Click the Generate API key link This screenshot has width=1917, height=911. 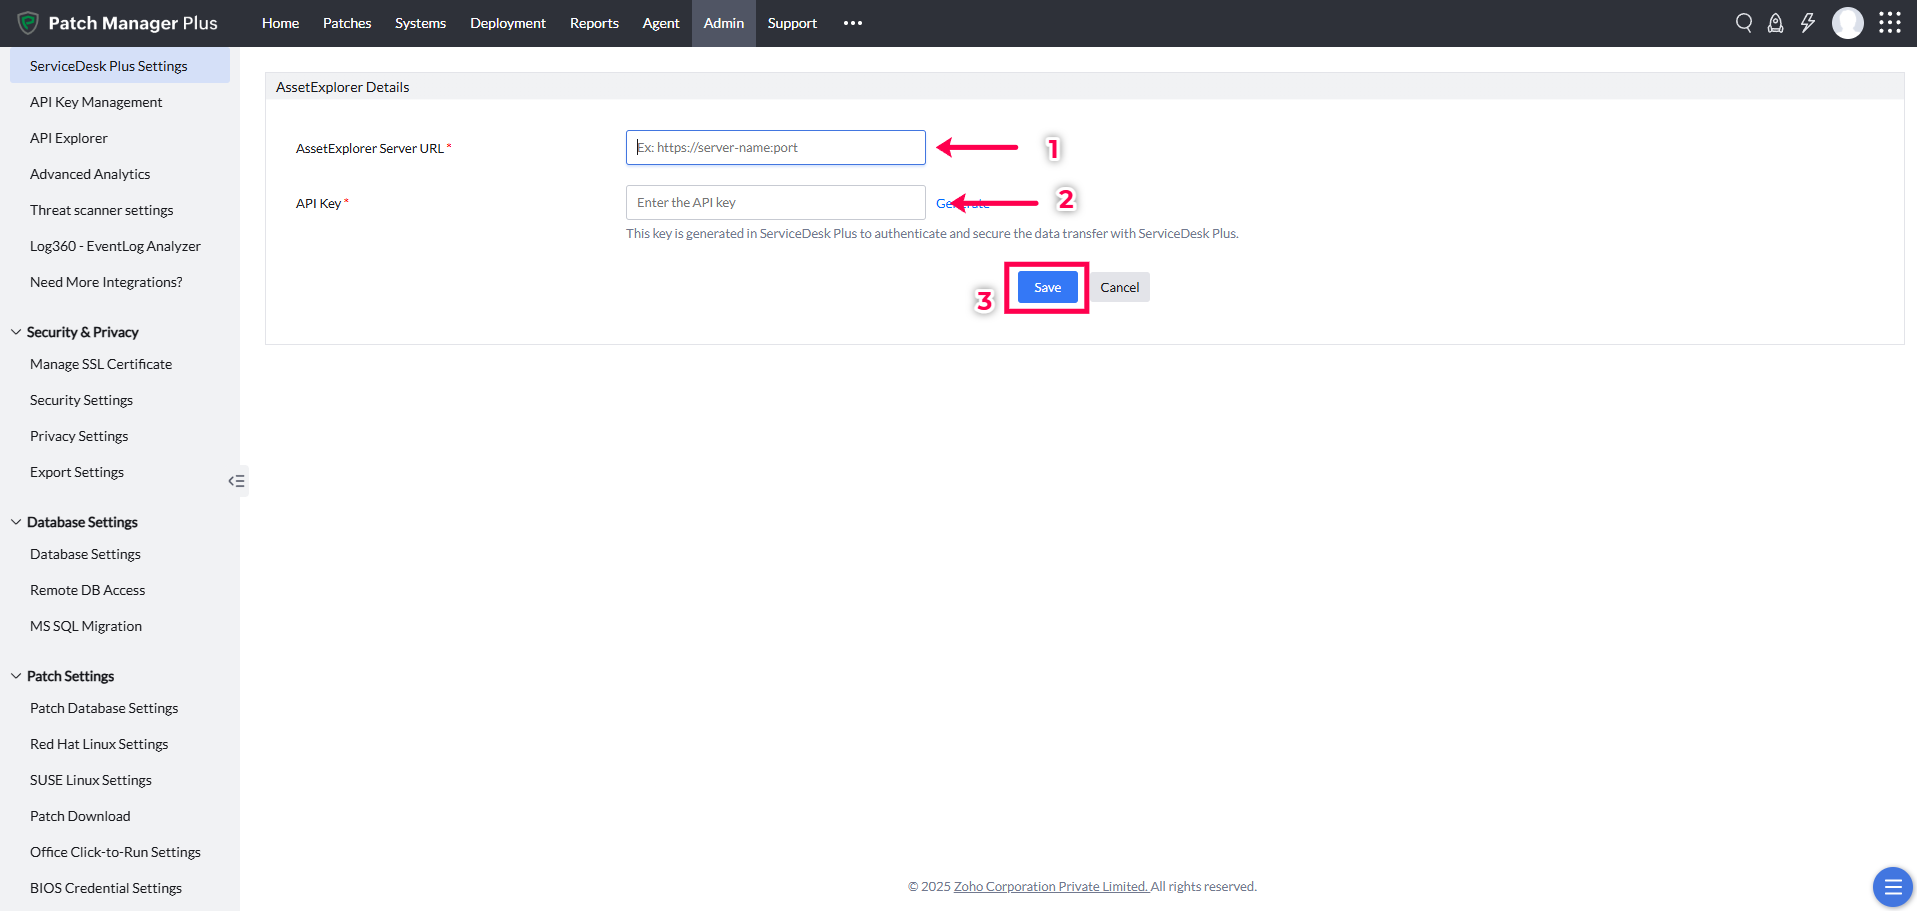(963, 203)
